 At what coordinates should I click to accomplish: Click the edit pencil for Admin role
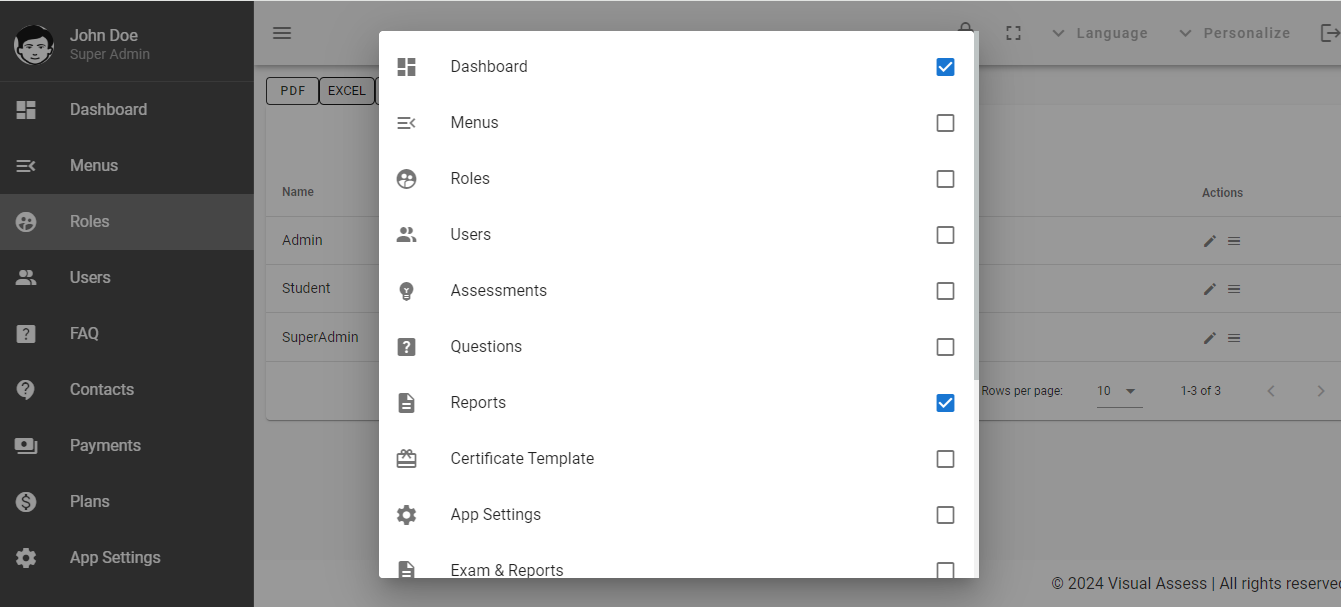1209,240
